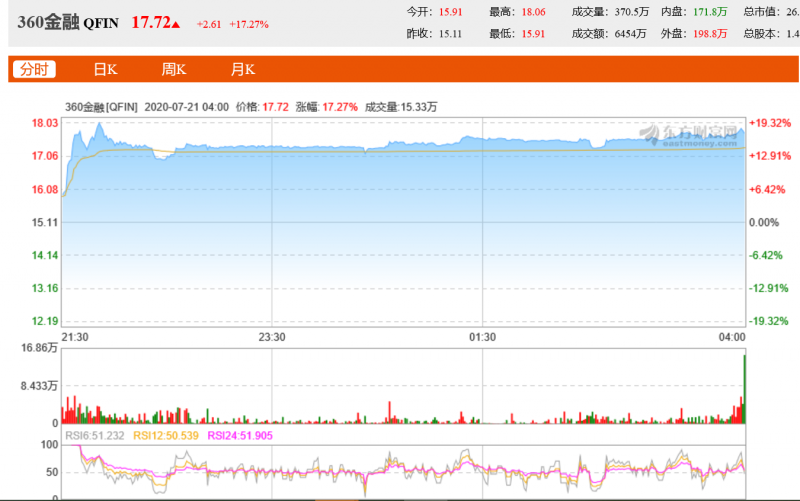Click the +2.61 price change value
Viewport: 800px width, 501px height.
[209, 24]
